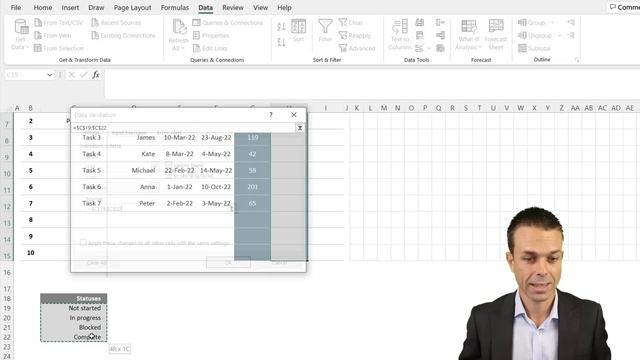Click the 10-Oct-22 date cell
The image size is (640, 360).
pos(216,187)
